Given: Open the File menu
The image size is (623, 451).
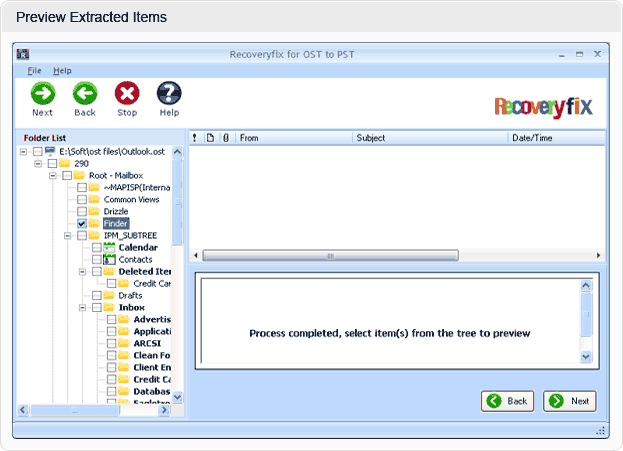Looking at the screenshot, I should [34, 71].
